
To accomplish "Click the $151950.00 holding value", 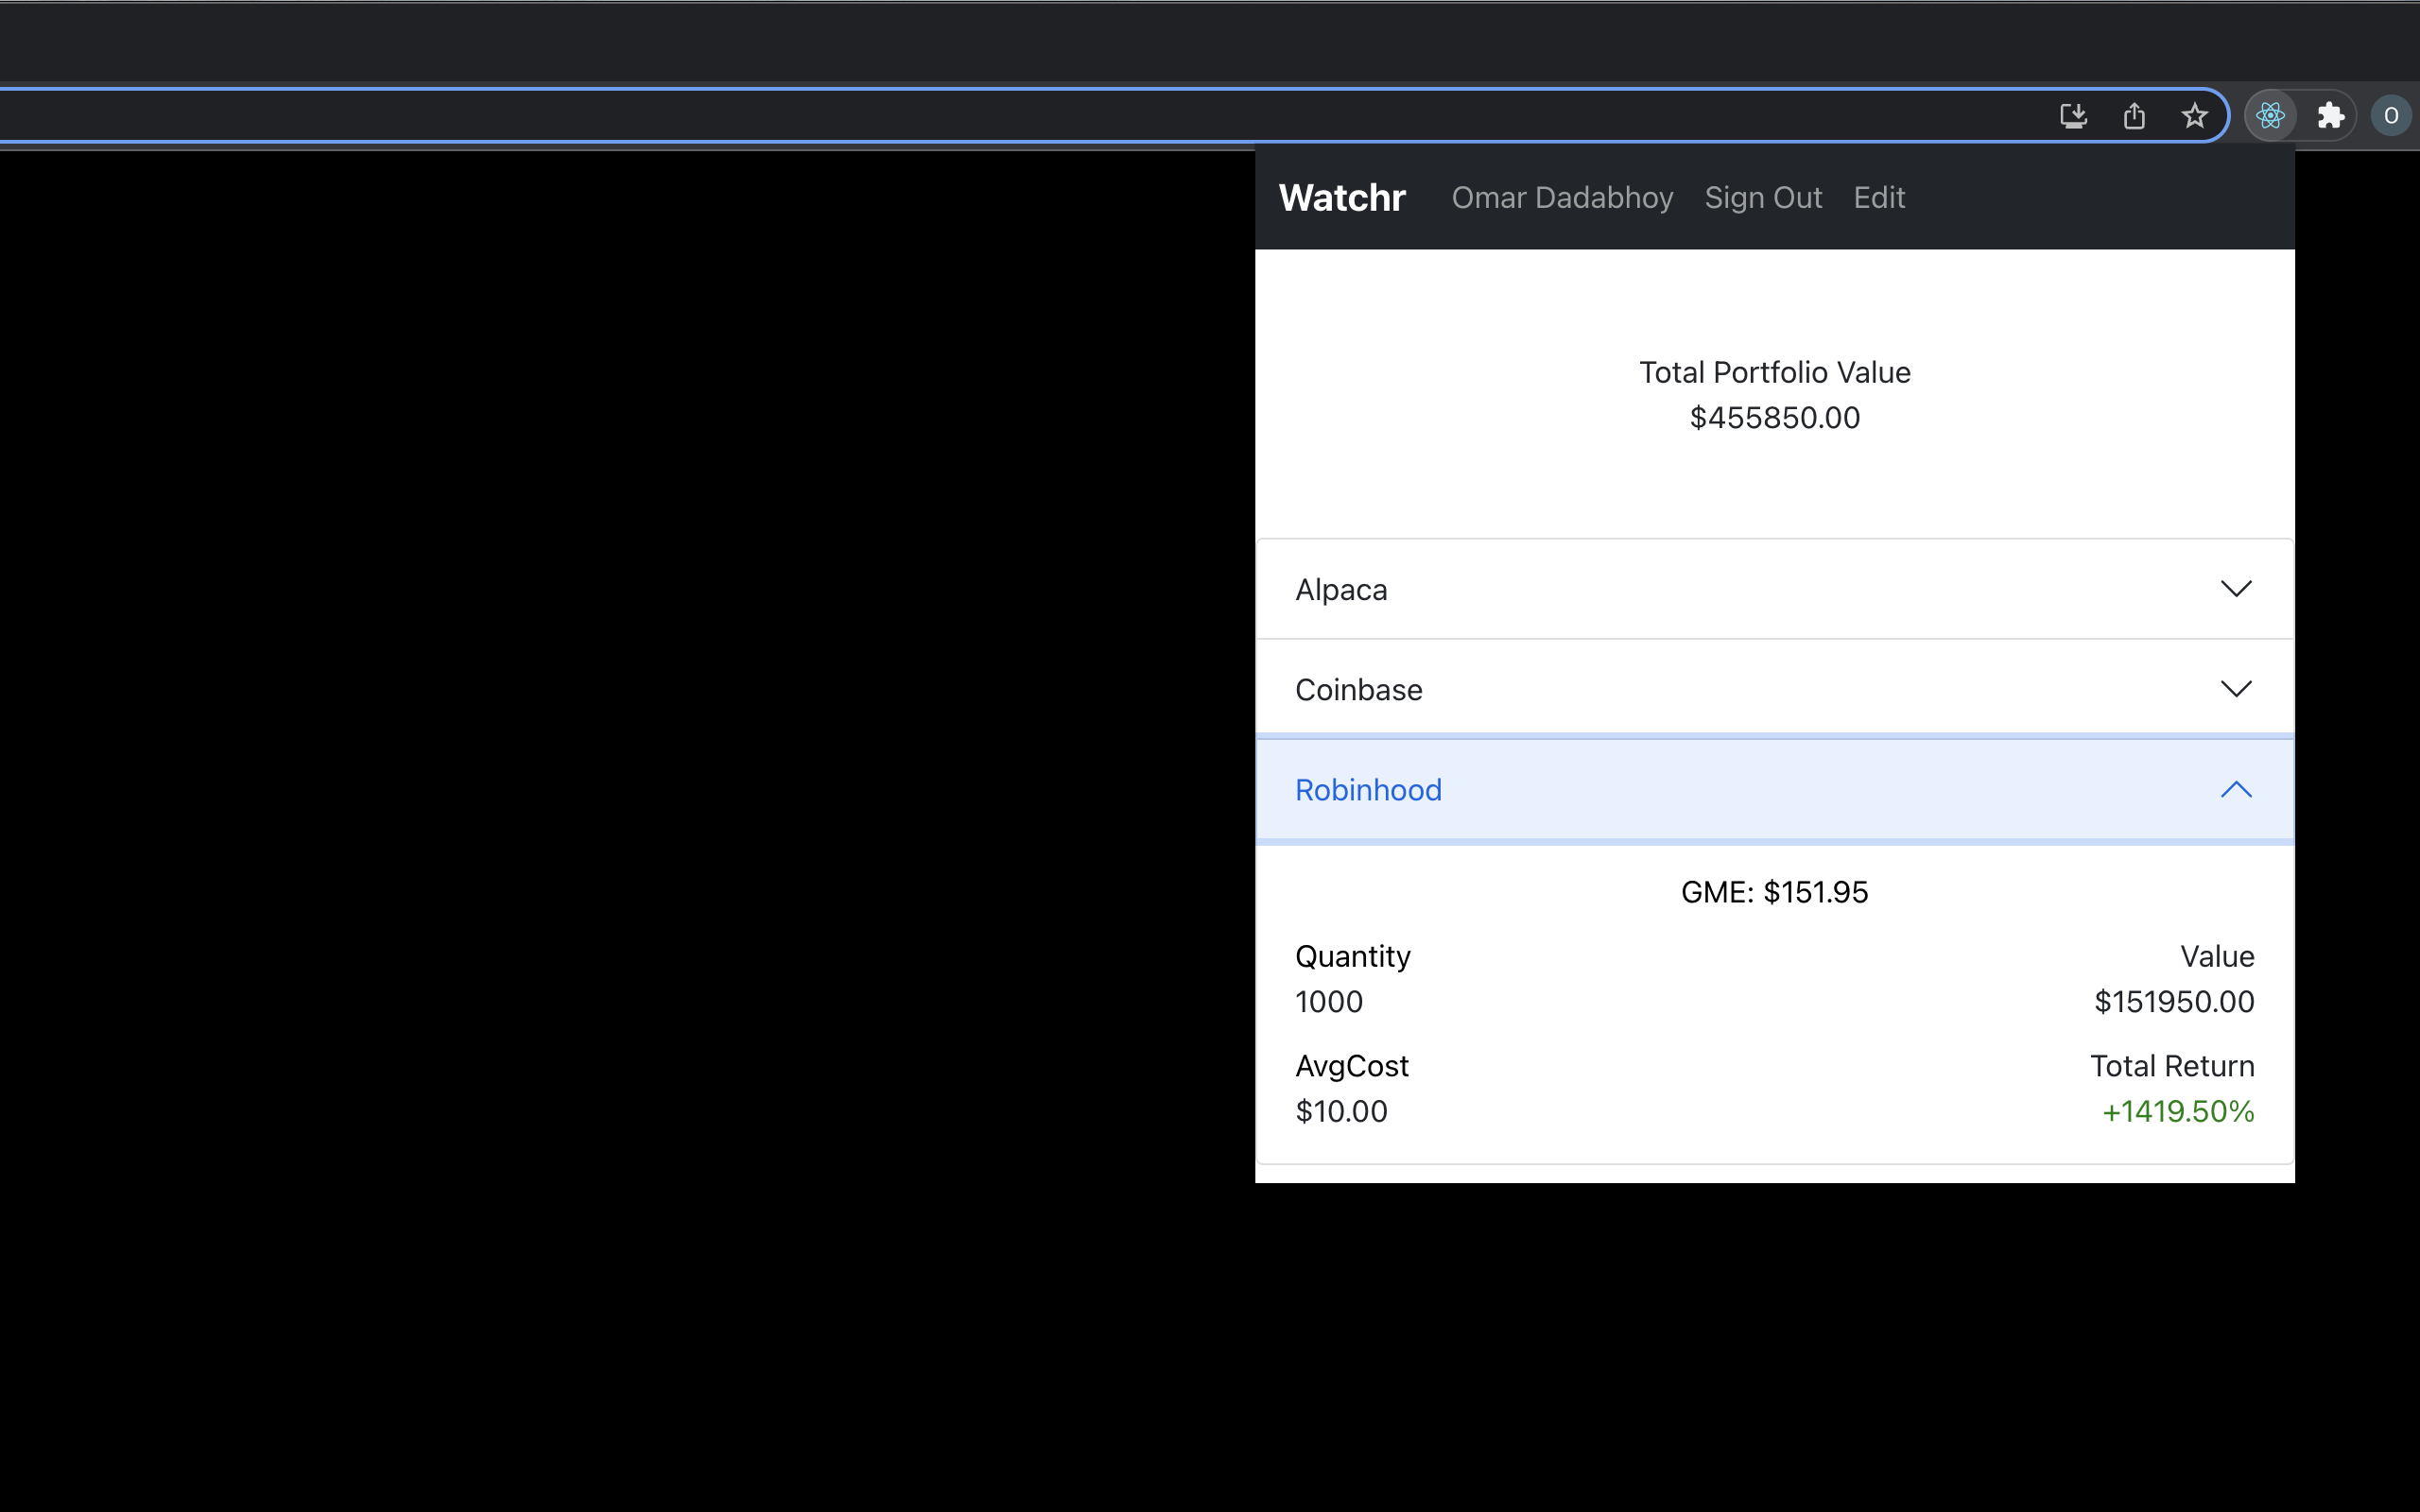I will click(2174, 1001).
